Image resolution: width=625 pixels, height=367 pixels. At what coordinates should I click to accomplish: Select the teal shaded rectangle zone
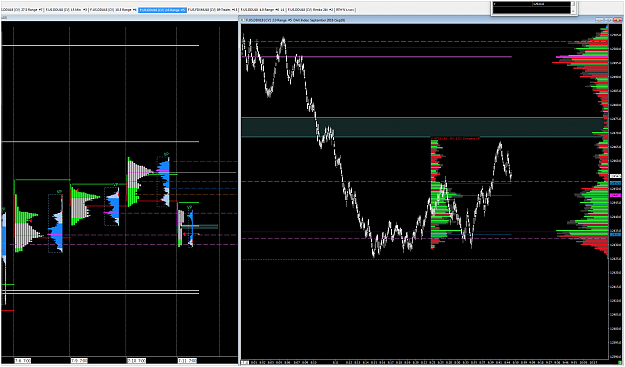pos(423,127)
